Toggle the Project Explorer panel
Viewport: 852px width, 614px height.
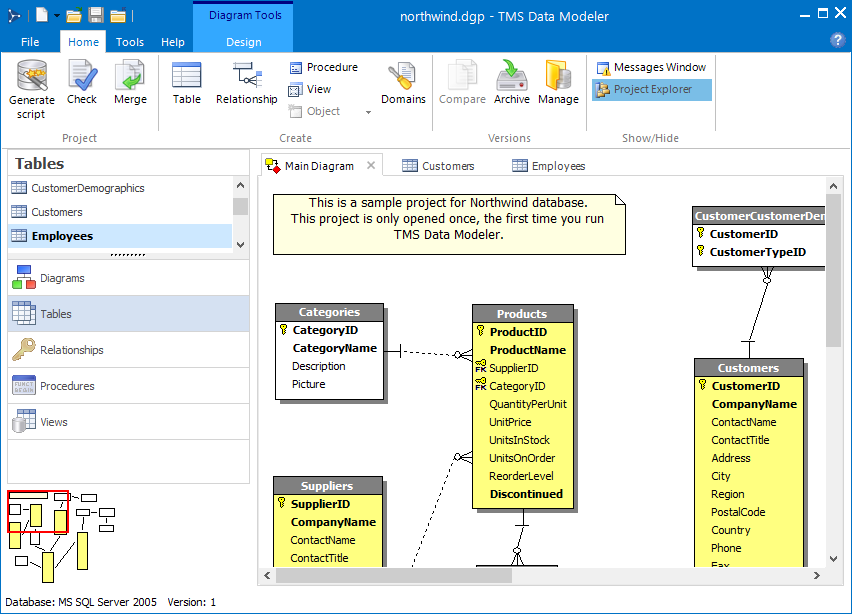[x=651, y=90]
